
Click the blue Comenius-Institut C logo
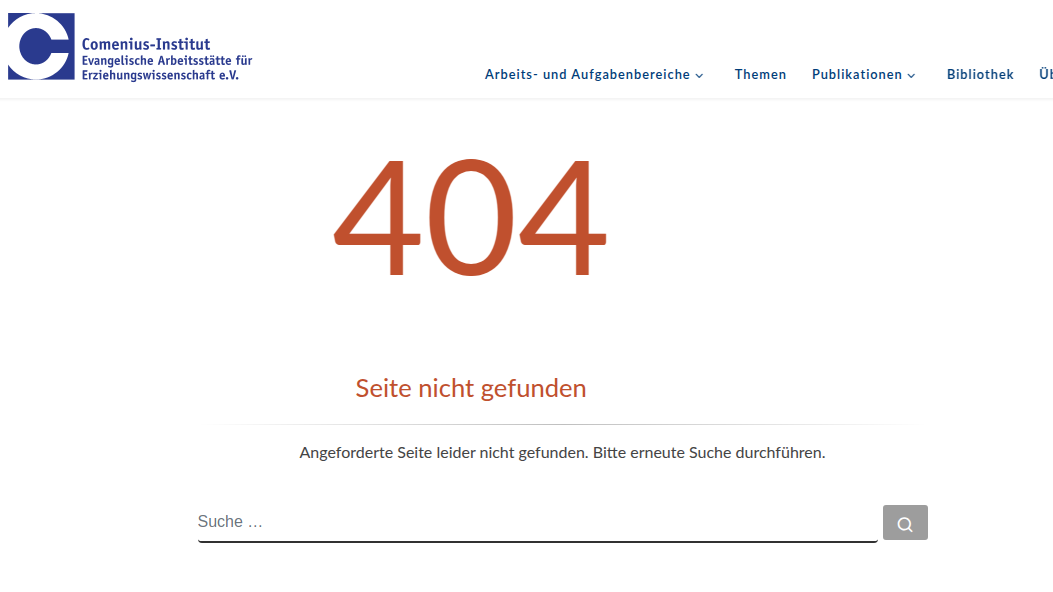coord(40,46)
